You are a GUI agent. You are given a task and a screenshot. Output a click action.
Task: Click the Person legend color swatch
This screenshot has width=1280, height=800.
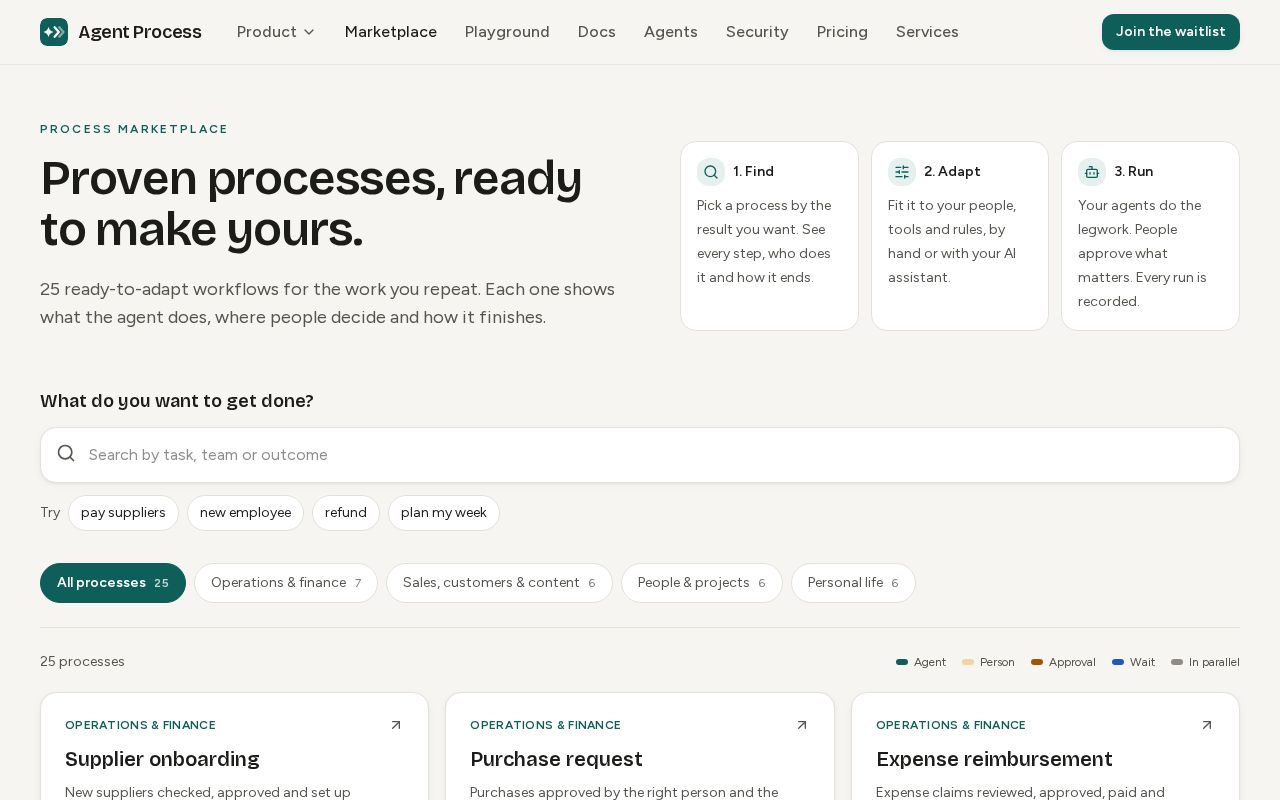(x=968, y=662)
